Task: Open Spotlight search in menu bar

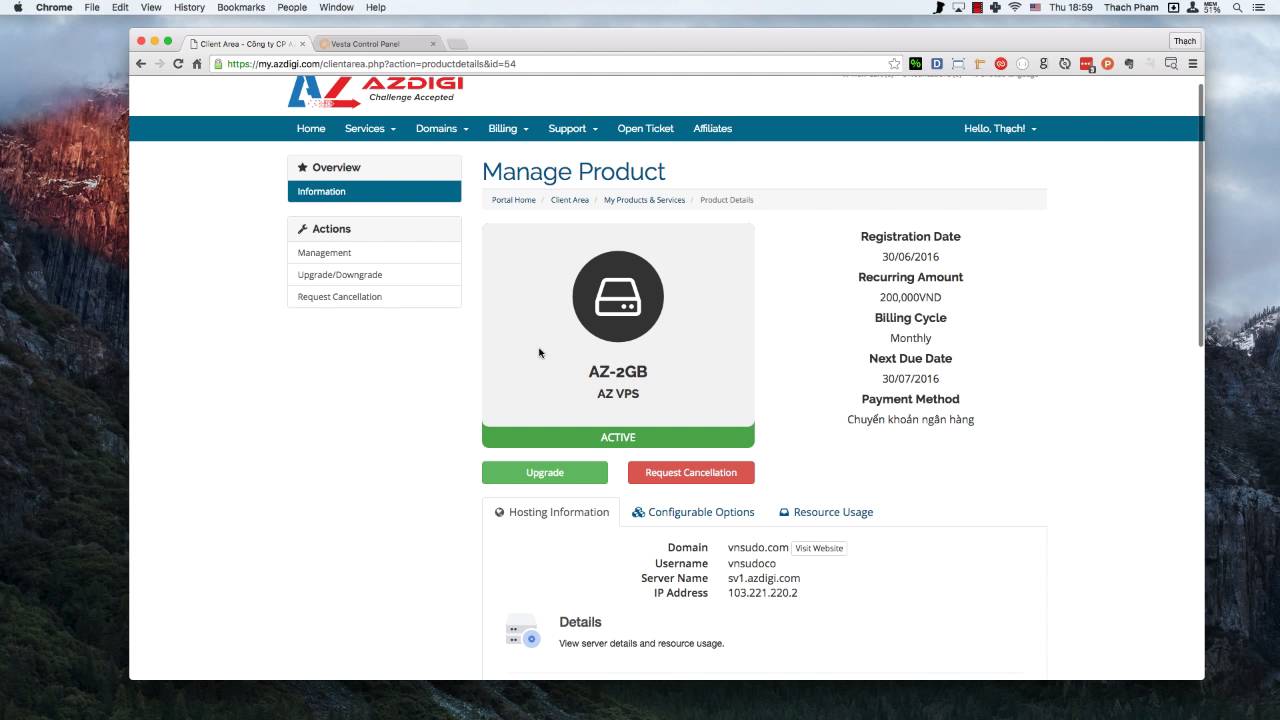Action: pos(1238,7)
